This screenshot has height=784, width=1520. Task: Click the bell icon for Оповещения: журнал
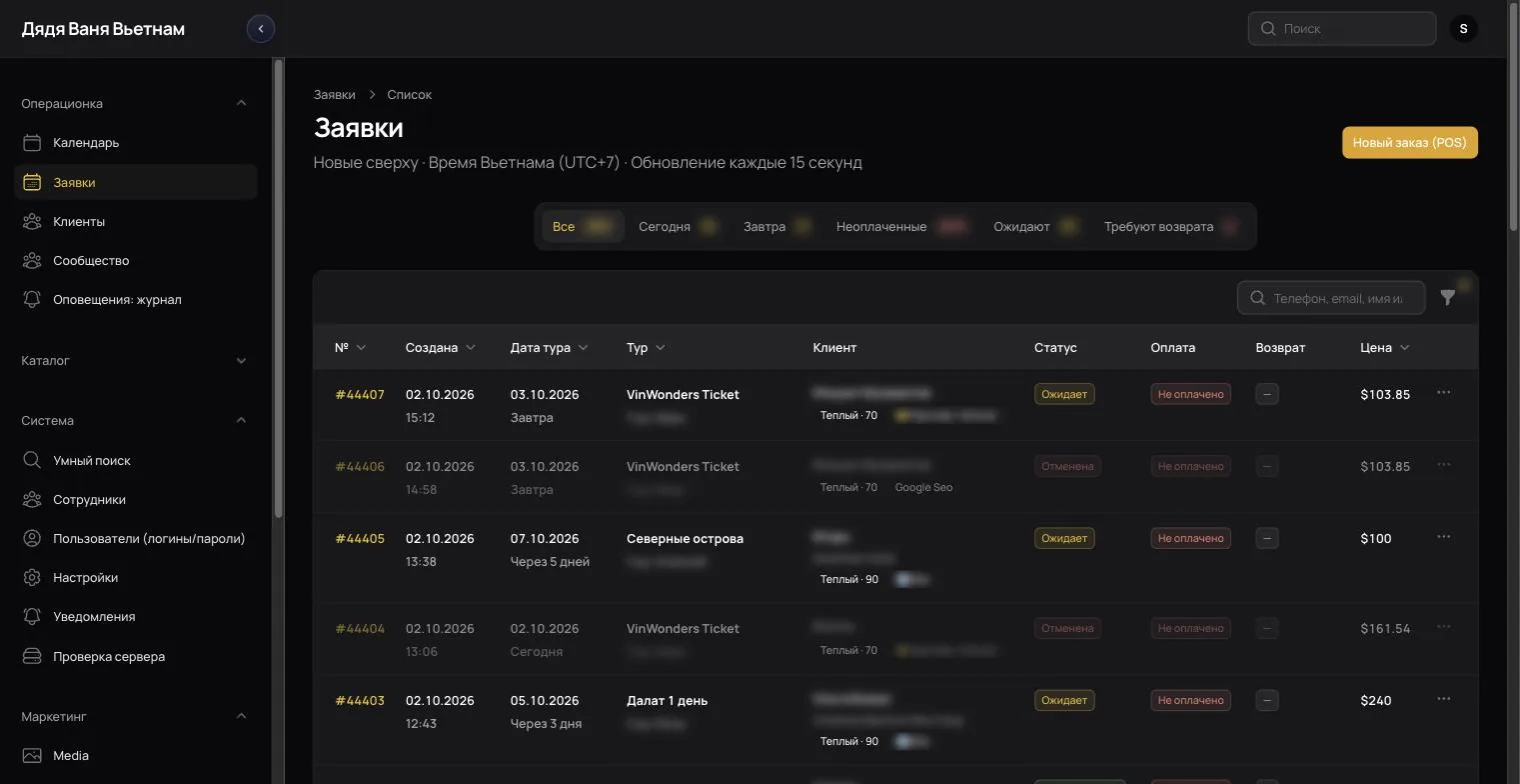32,300
